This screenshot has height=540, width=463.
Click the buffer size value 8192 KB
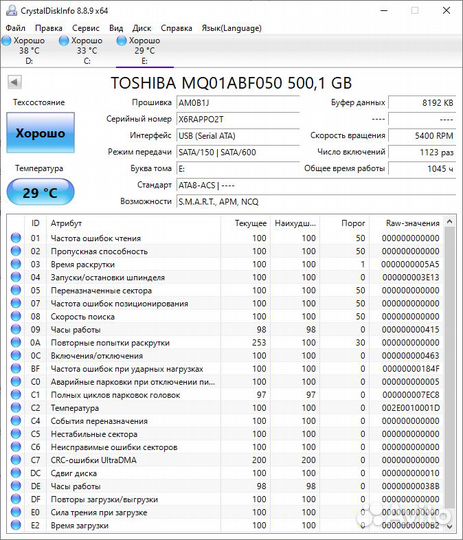point(422,103)
